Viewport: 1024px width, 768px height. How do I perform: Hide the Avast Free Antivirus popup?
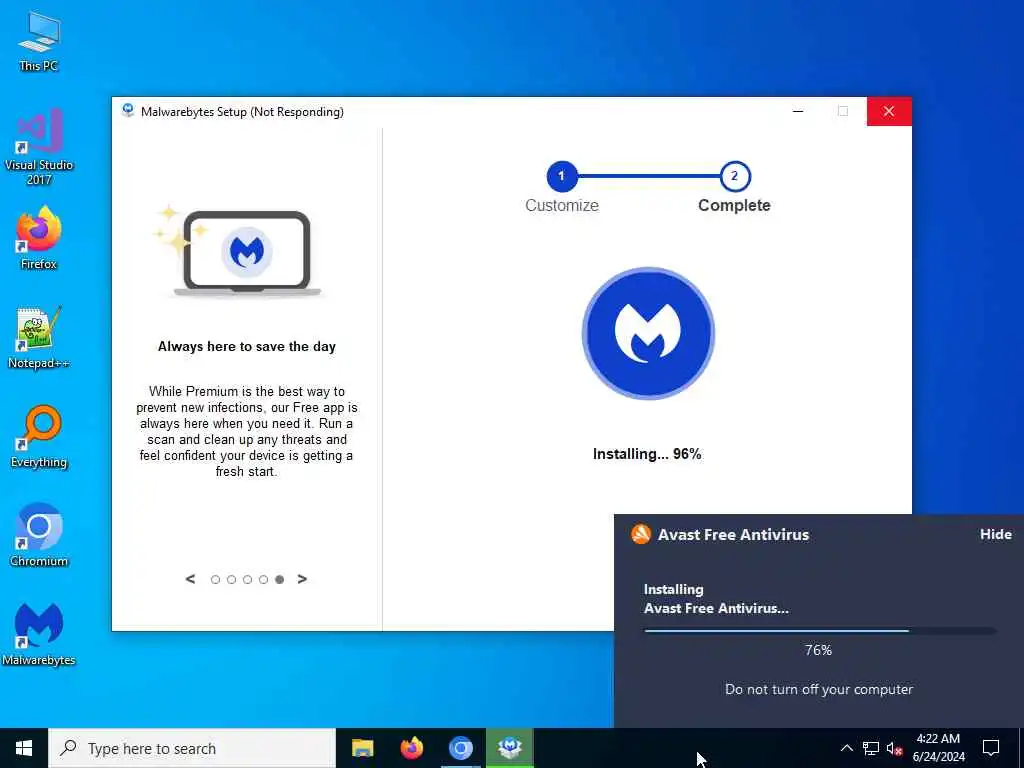pos(995,534)
